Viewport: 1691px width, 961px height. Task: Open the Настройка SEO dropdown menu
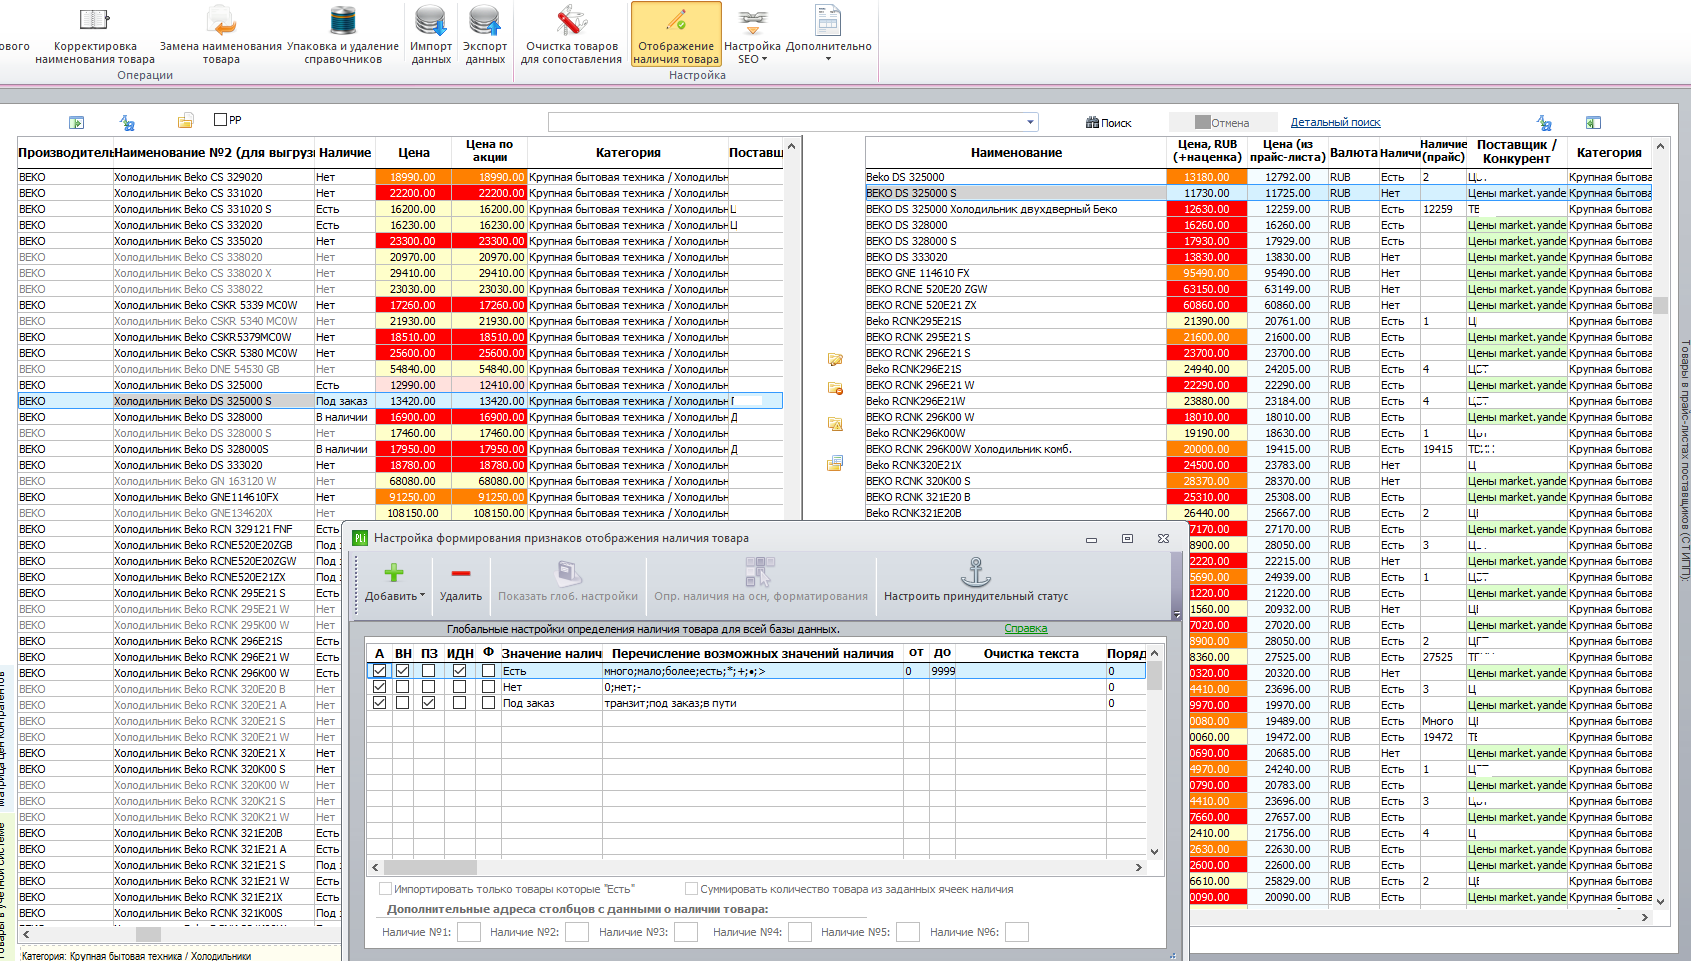click(752, 34)
